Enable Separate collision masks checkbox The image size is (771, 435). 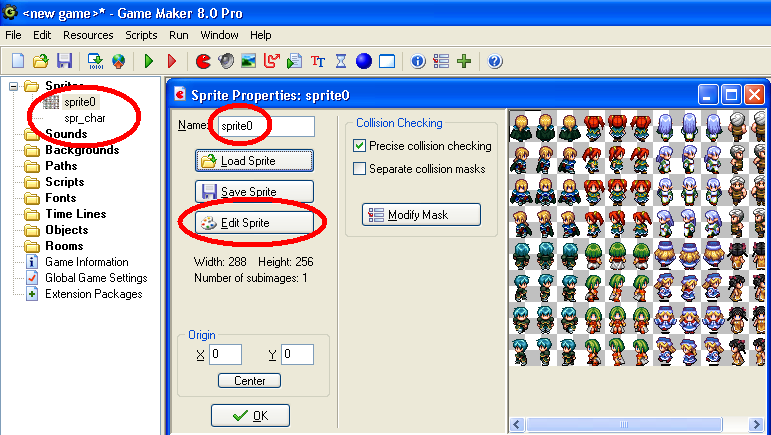pos(359,169)
